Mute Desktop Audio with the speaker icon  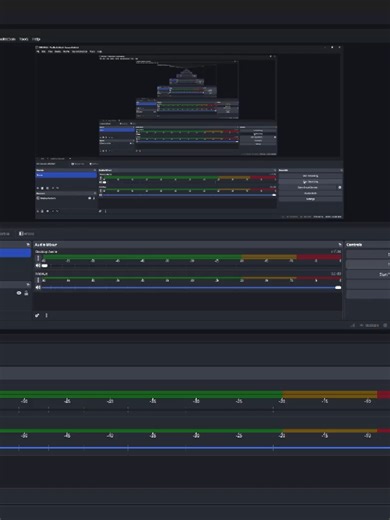click(38, 266)
